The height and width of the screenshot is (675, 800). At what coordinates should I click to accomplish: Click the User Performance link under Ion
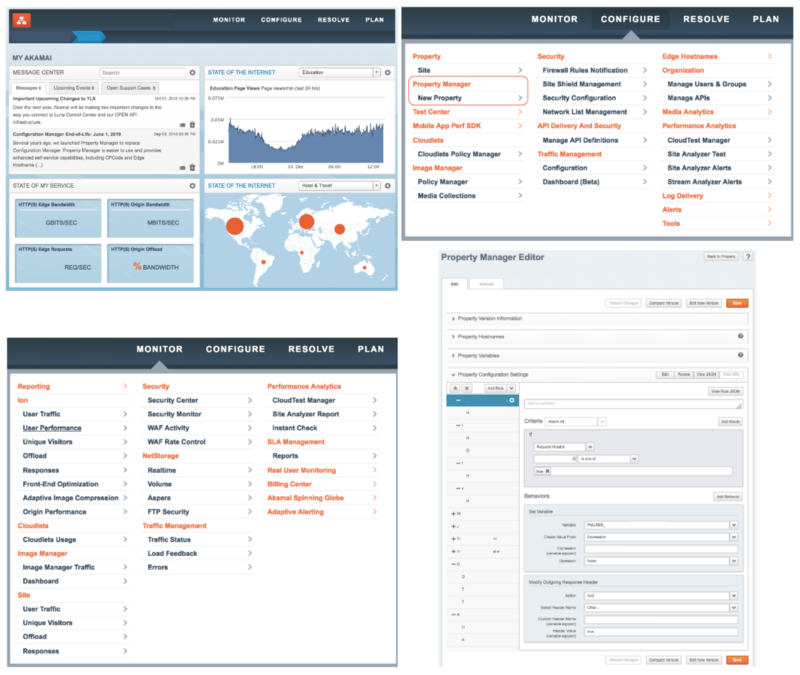tap(52, 427)
